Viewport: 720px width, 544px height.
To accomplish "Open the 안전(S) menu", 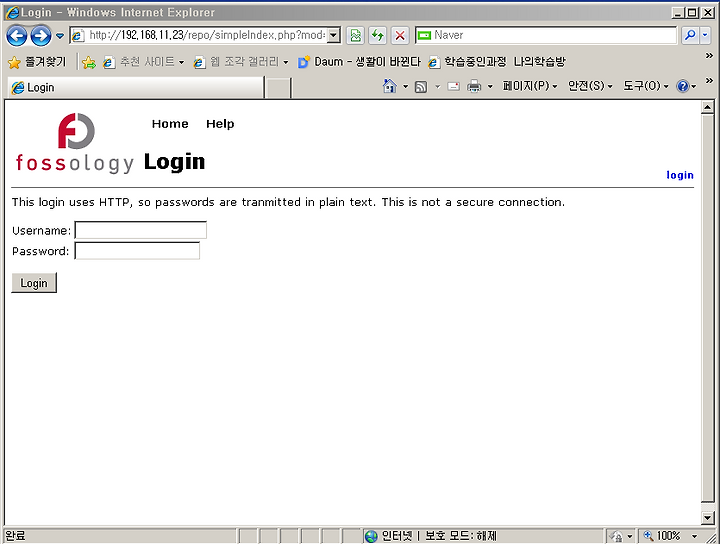I will coord(590,86).
